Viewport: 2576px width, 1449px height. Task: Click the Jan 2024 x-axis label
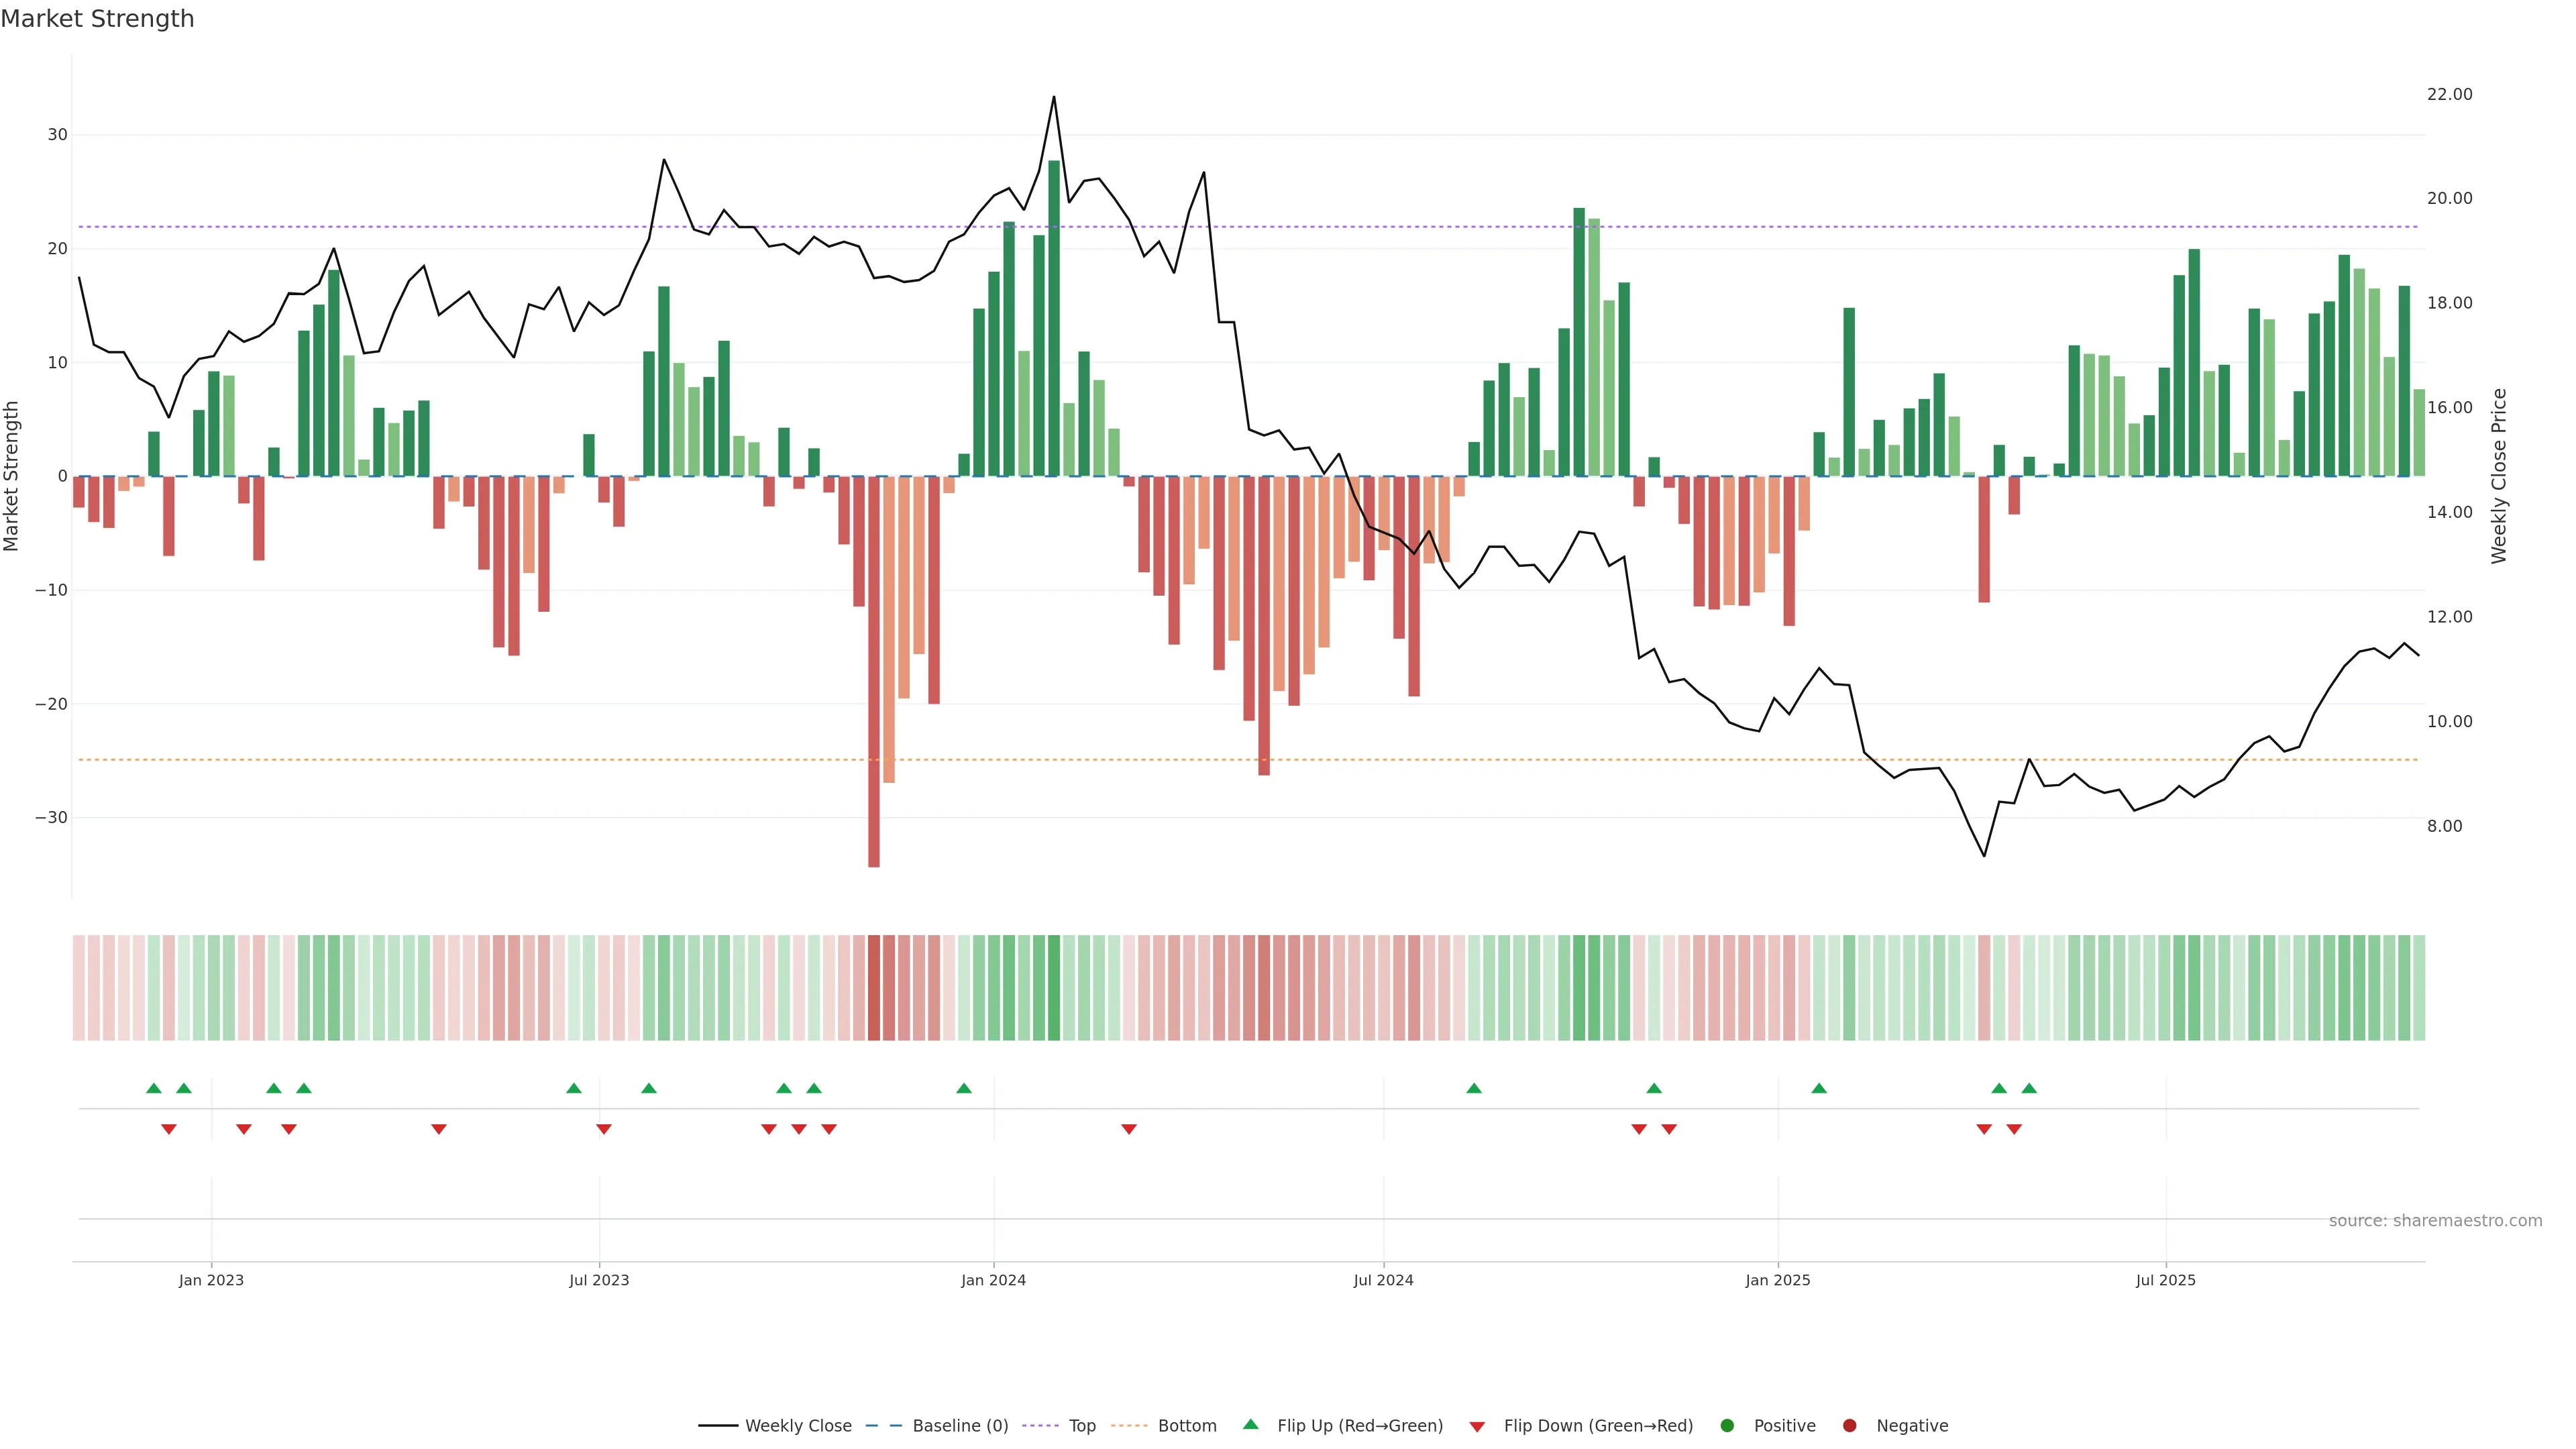pyautogui.click(x=993, y=1280)
